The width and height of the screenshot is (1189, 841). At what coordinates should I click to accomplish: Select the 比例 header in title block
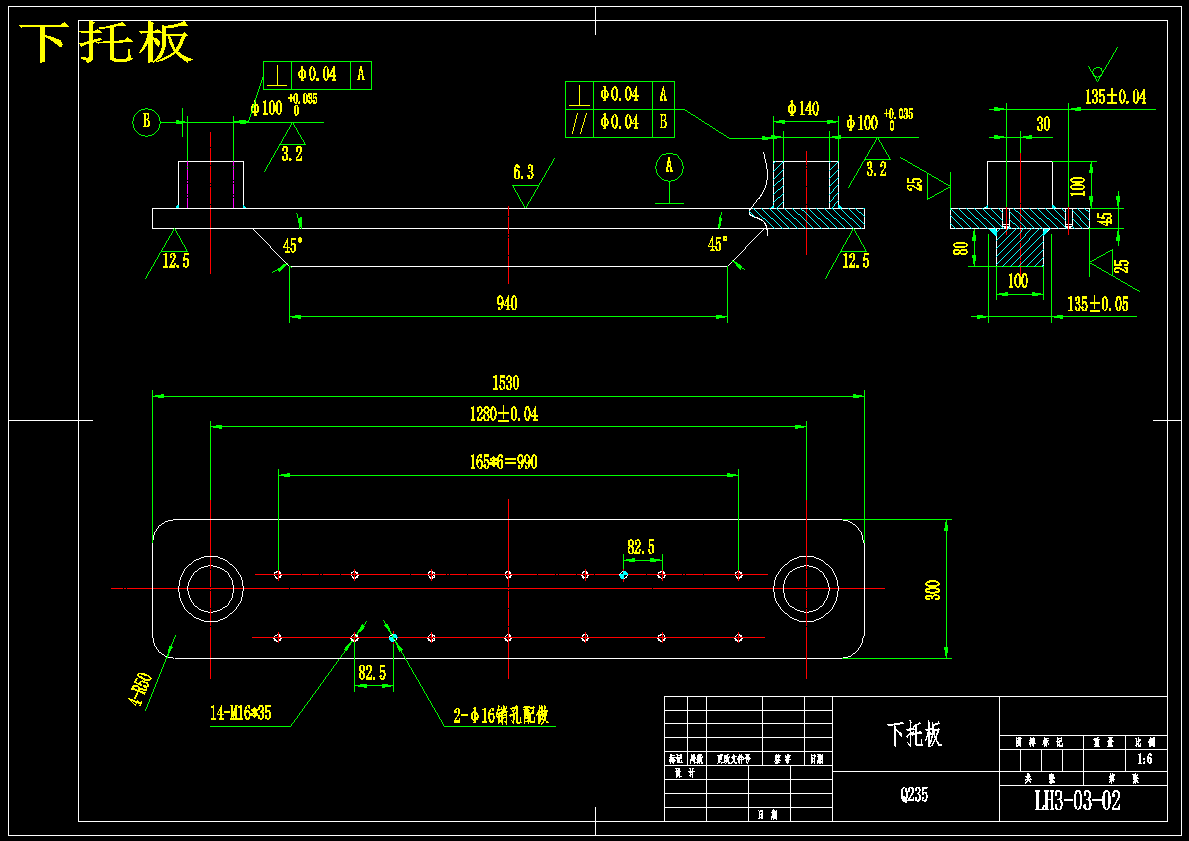point(1144,742)
